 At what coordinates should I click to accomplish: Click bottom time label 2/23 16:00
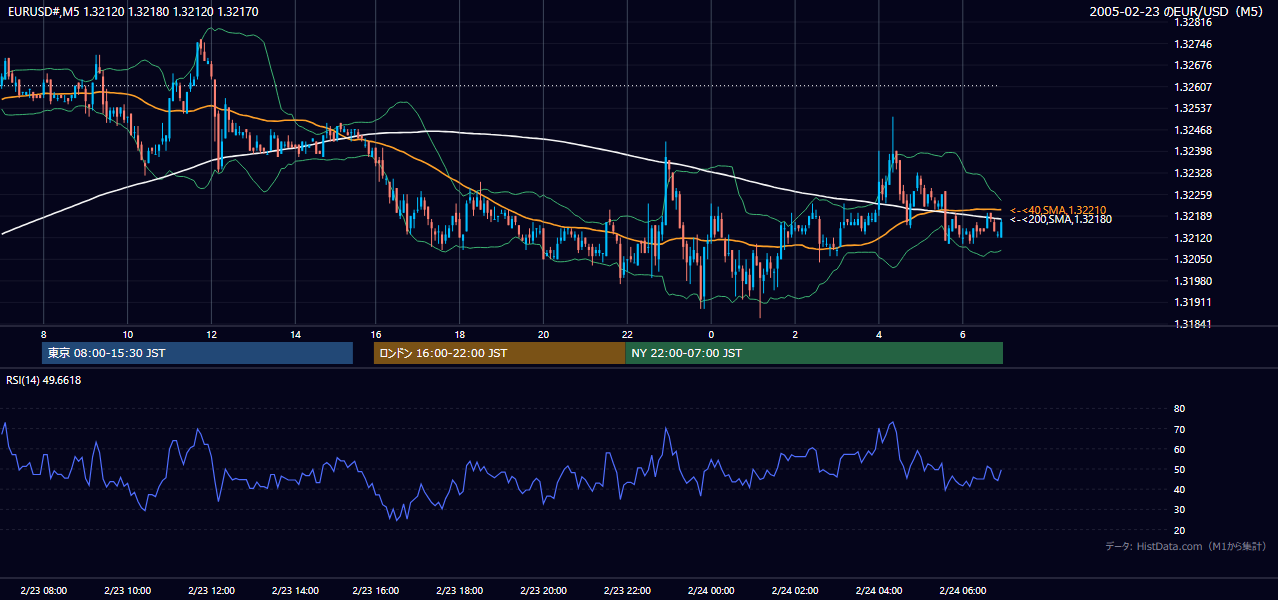tap(378, 591)
